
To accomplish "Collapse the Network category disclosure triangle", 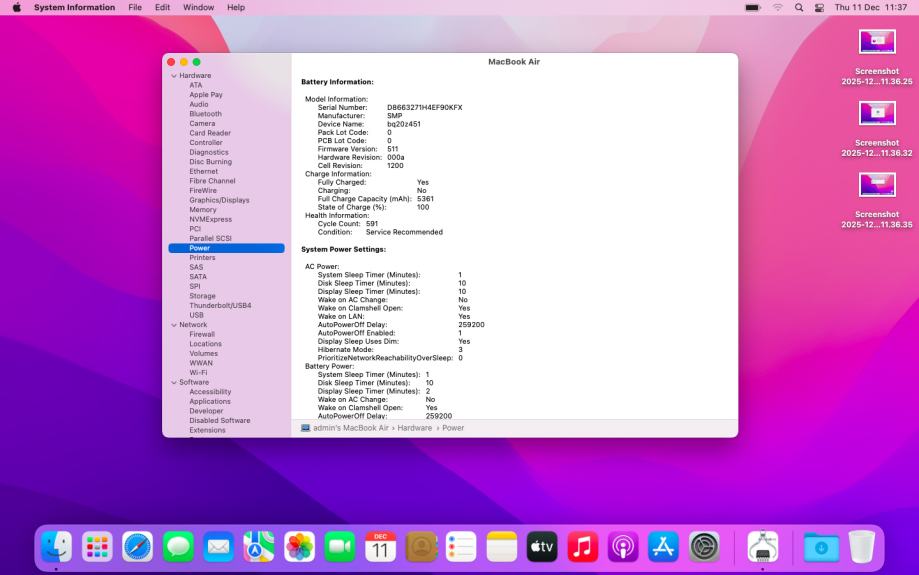I will pos(173,325).
